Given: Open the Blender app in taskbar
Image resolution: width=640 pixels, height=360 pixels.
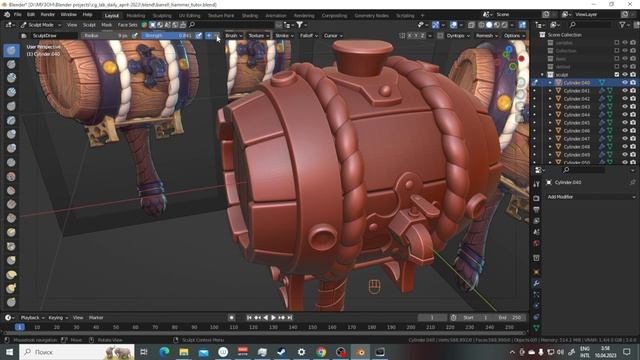Looking at the screenshot, I should [x=360, y=352].
